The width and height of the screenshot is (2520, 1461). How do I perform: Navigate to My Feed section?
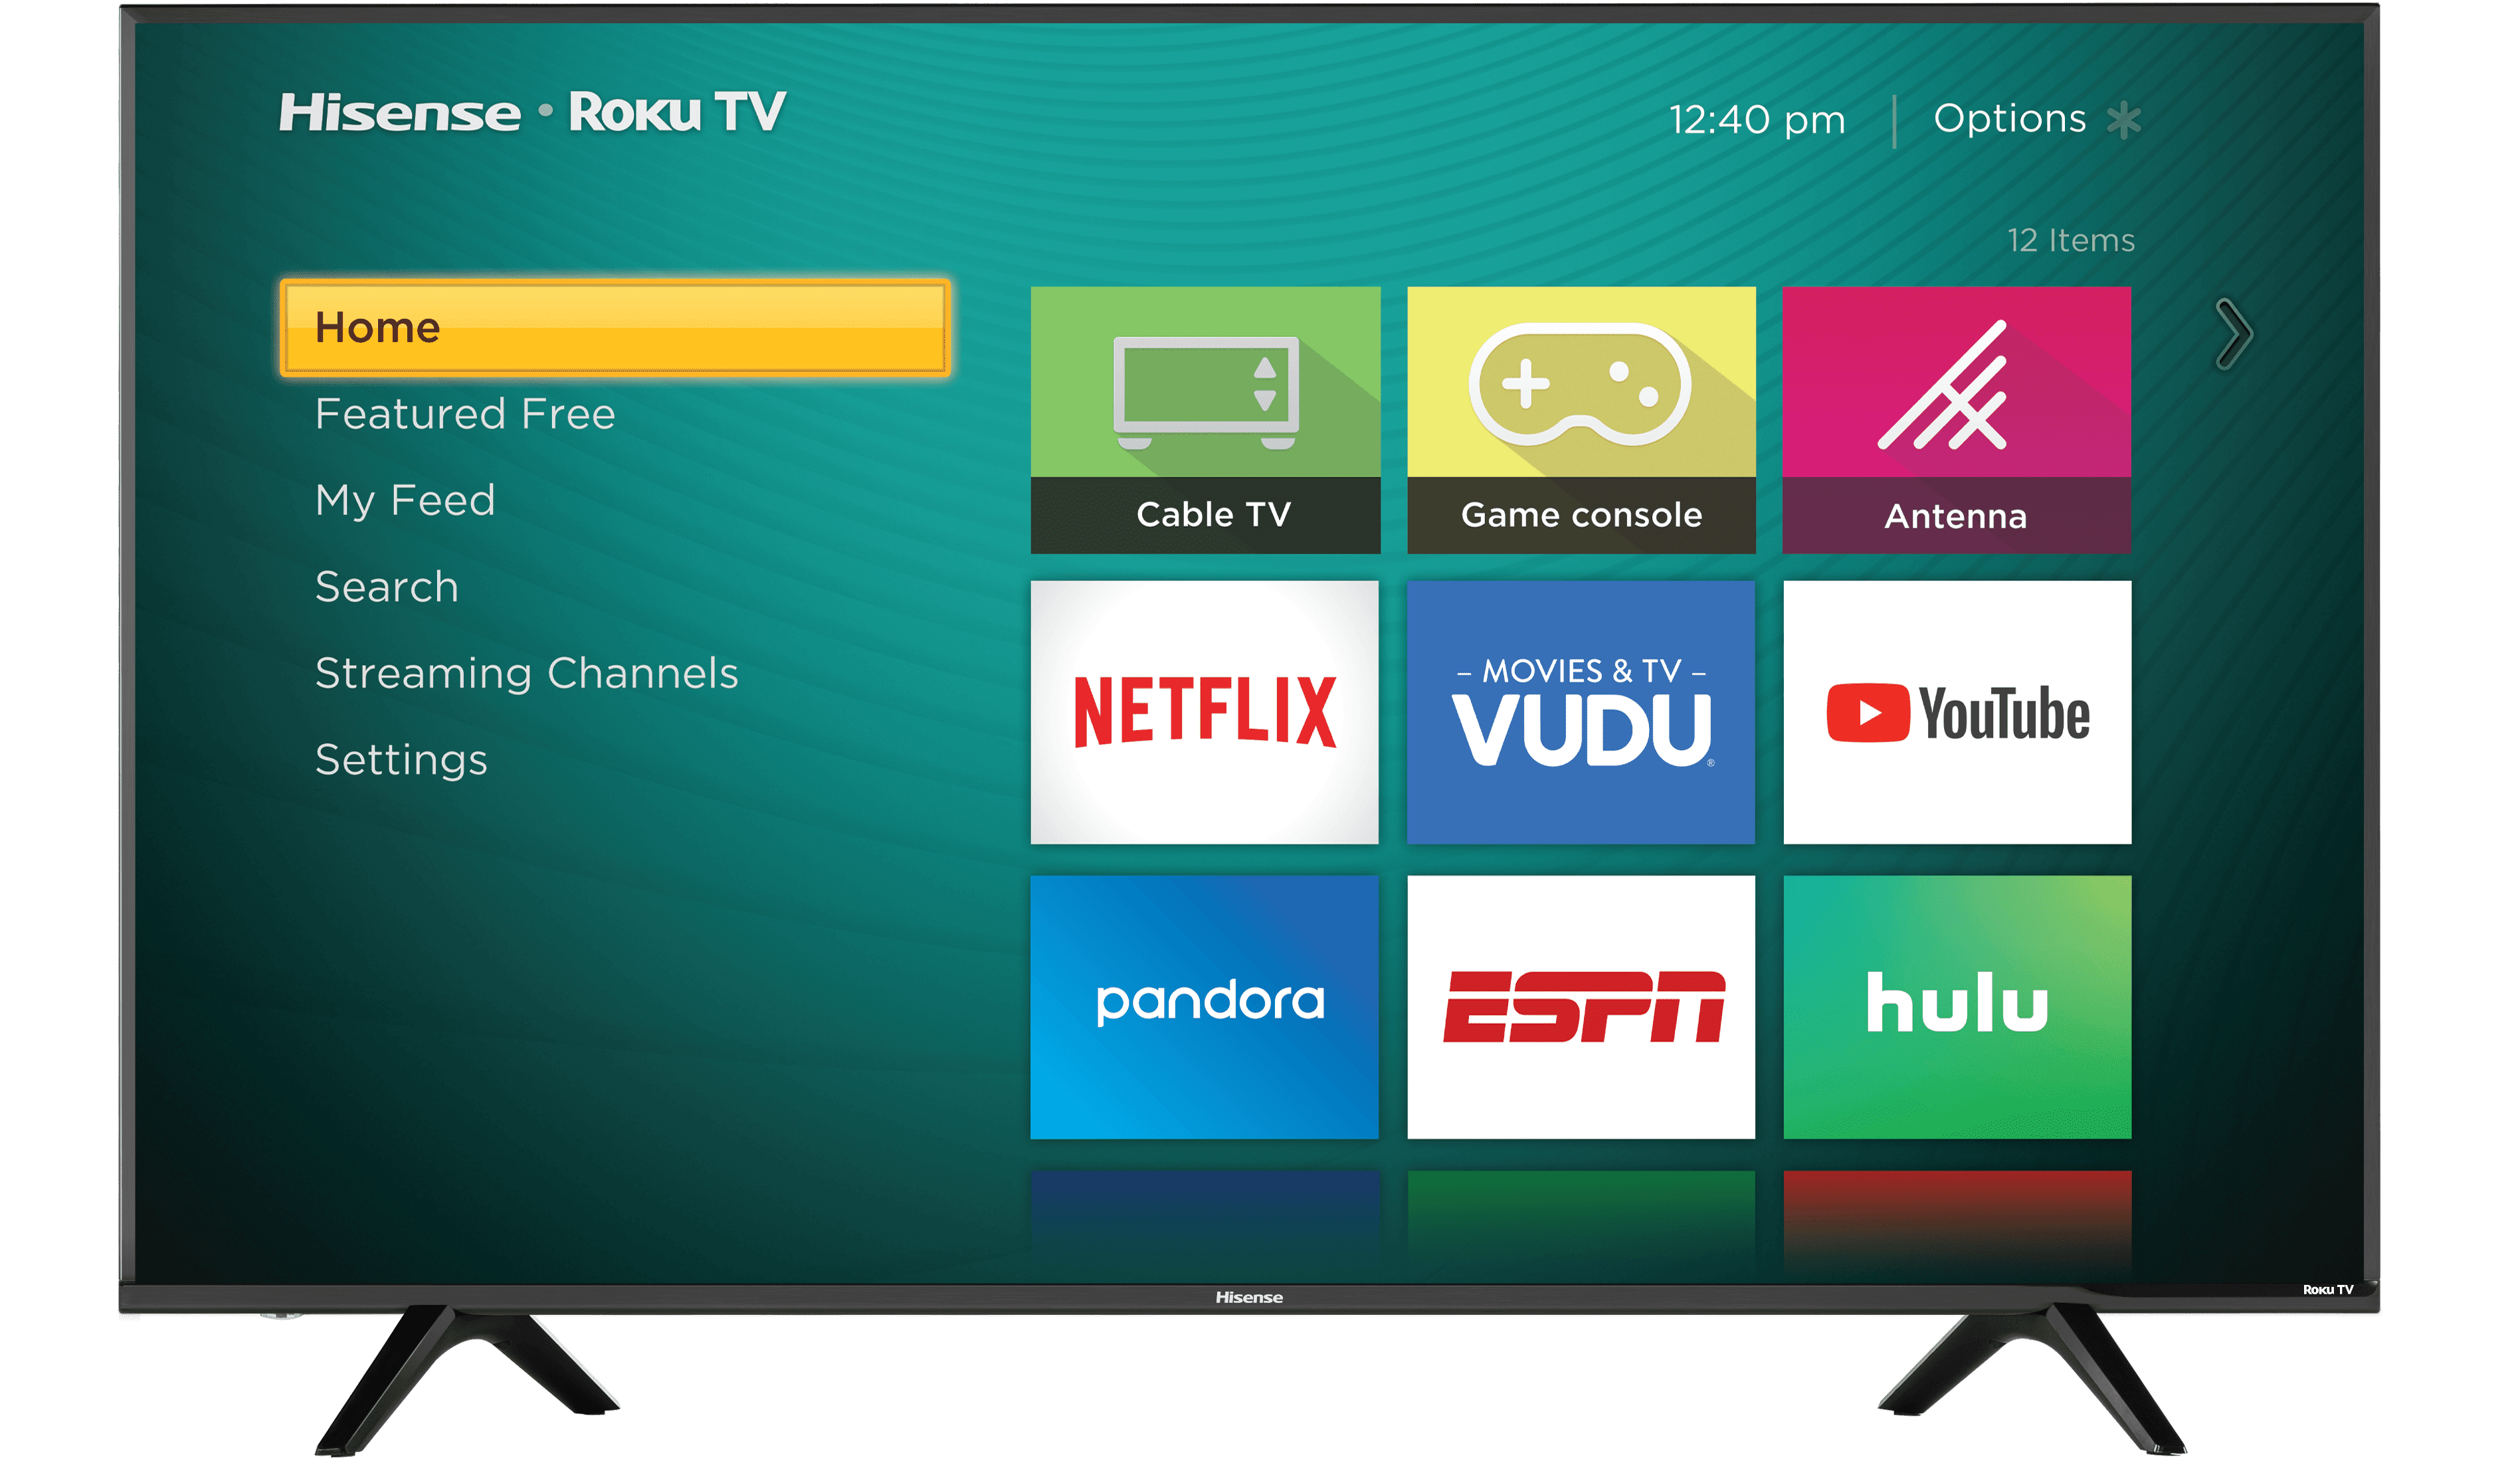pos(405,501)
